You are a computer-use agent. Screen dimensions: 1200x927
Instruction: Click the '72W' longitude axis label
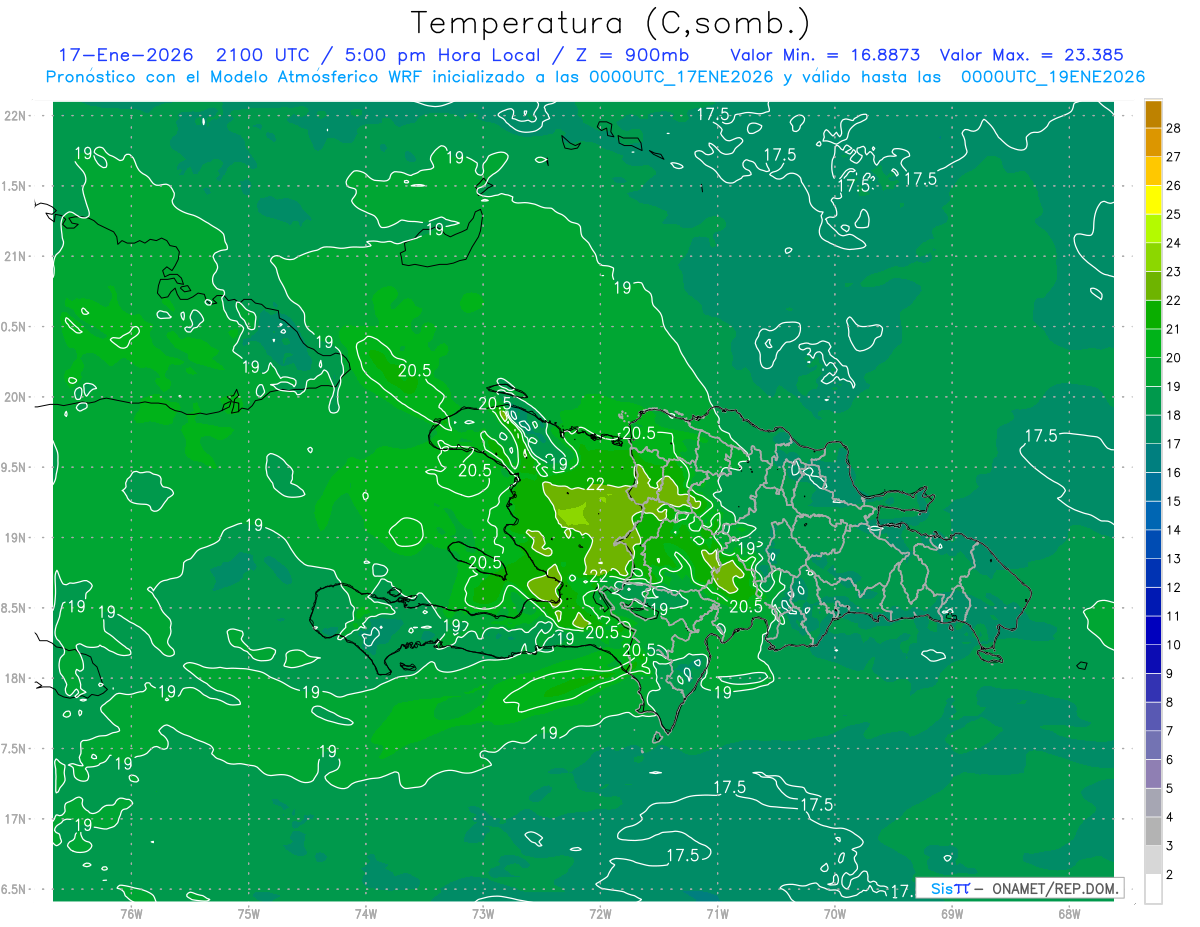pyautogui.click(x=600, y=913)
